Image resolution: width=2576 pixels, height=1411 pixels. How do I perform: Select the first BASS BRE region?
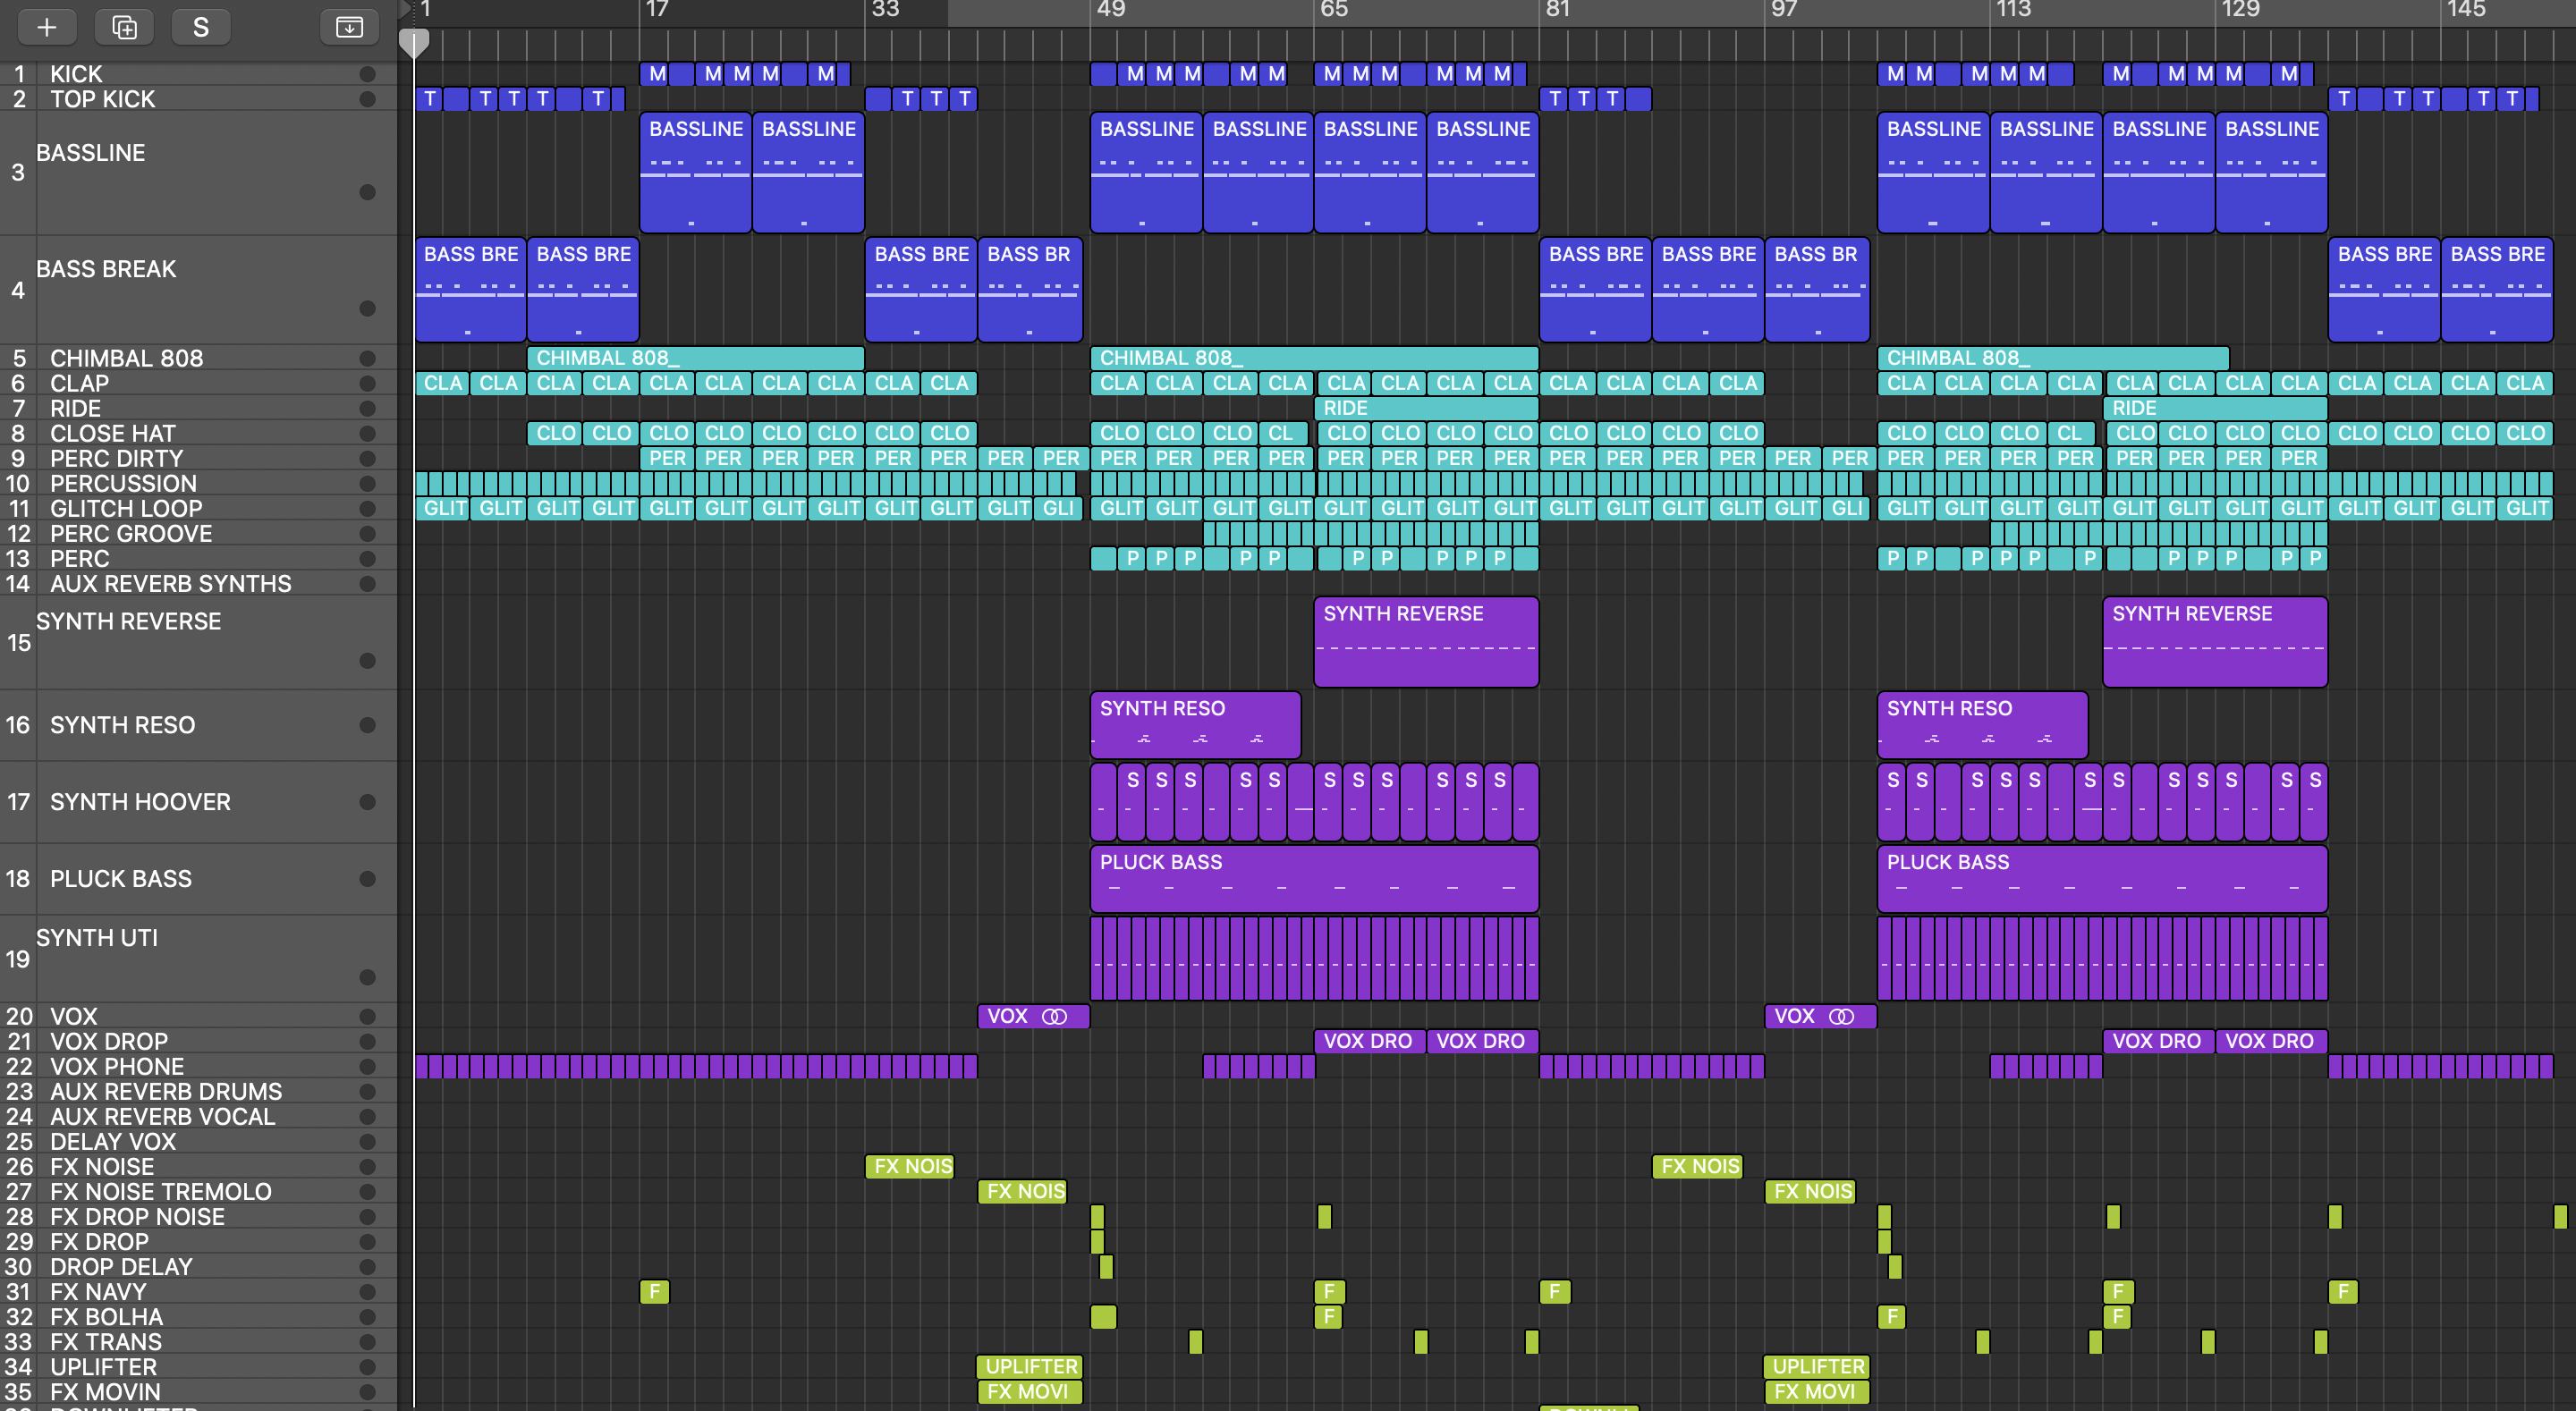tap(470, 289)
